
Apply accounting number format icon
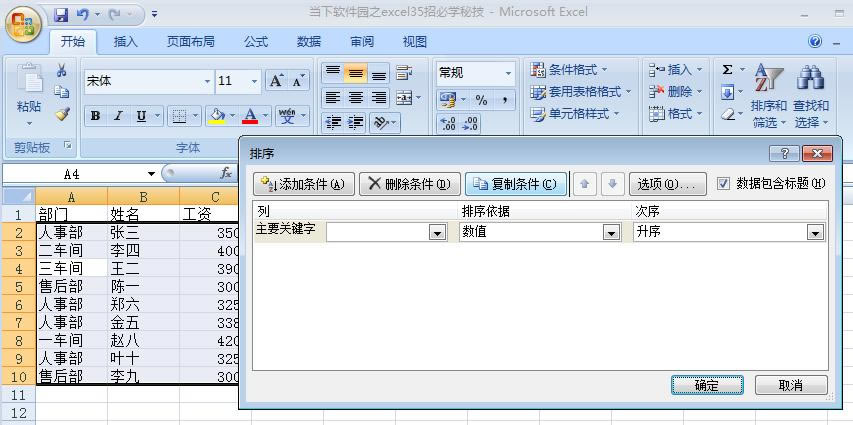point(448,100)
